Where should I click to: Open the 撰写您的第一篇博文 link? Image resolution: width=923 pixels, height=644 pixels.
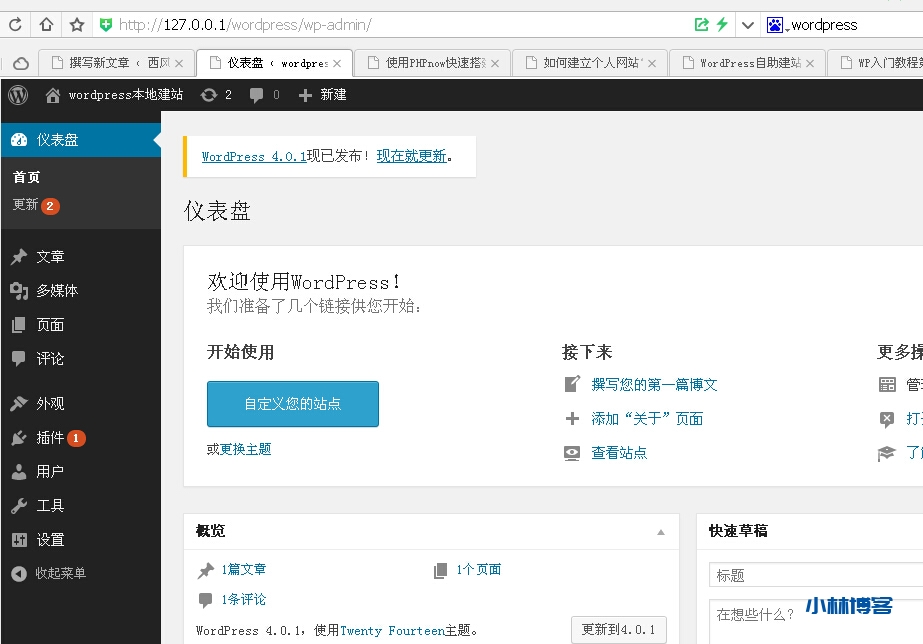[x=654, y=385]
